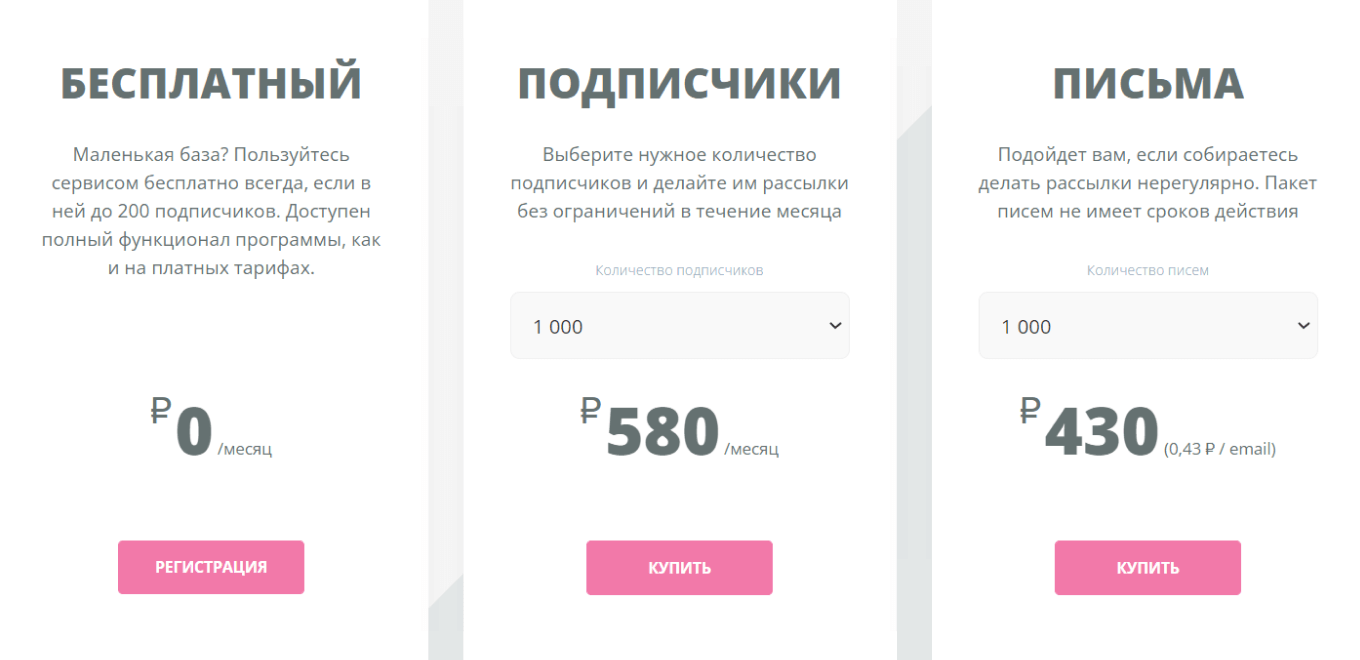This screenshot has height=660, width=1360.
Task: Select the ПИСЬМА plan title
Action: (x=1147, y=80)
